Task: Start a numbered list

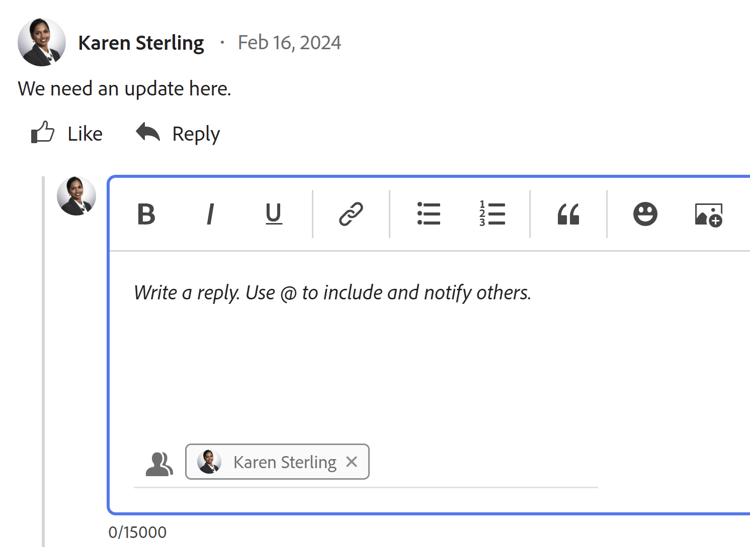Action: [492, 214]
